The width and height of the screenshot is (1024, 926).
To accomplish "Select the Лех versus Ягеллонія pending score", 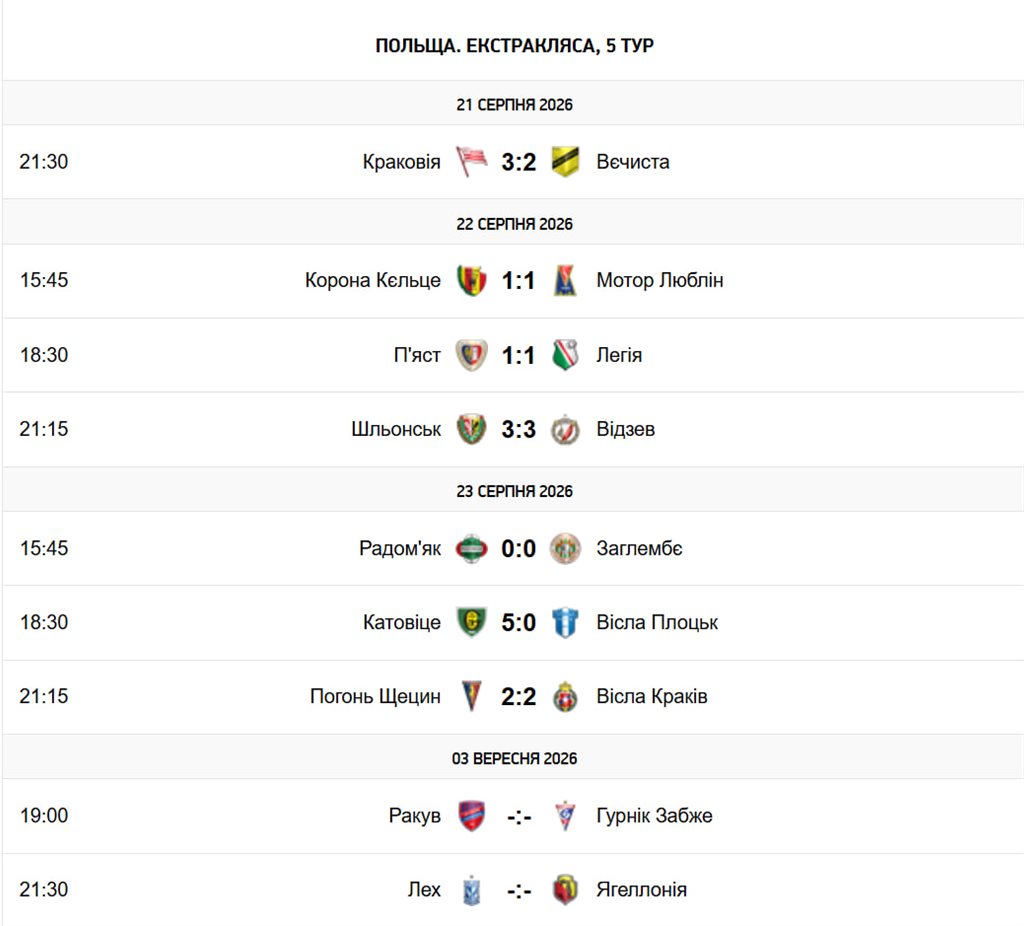I will pos(519,890).
